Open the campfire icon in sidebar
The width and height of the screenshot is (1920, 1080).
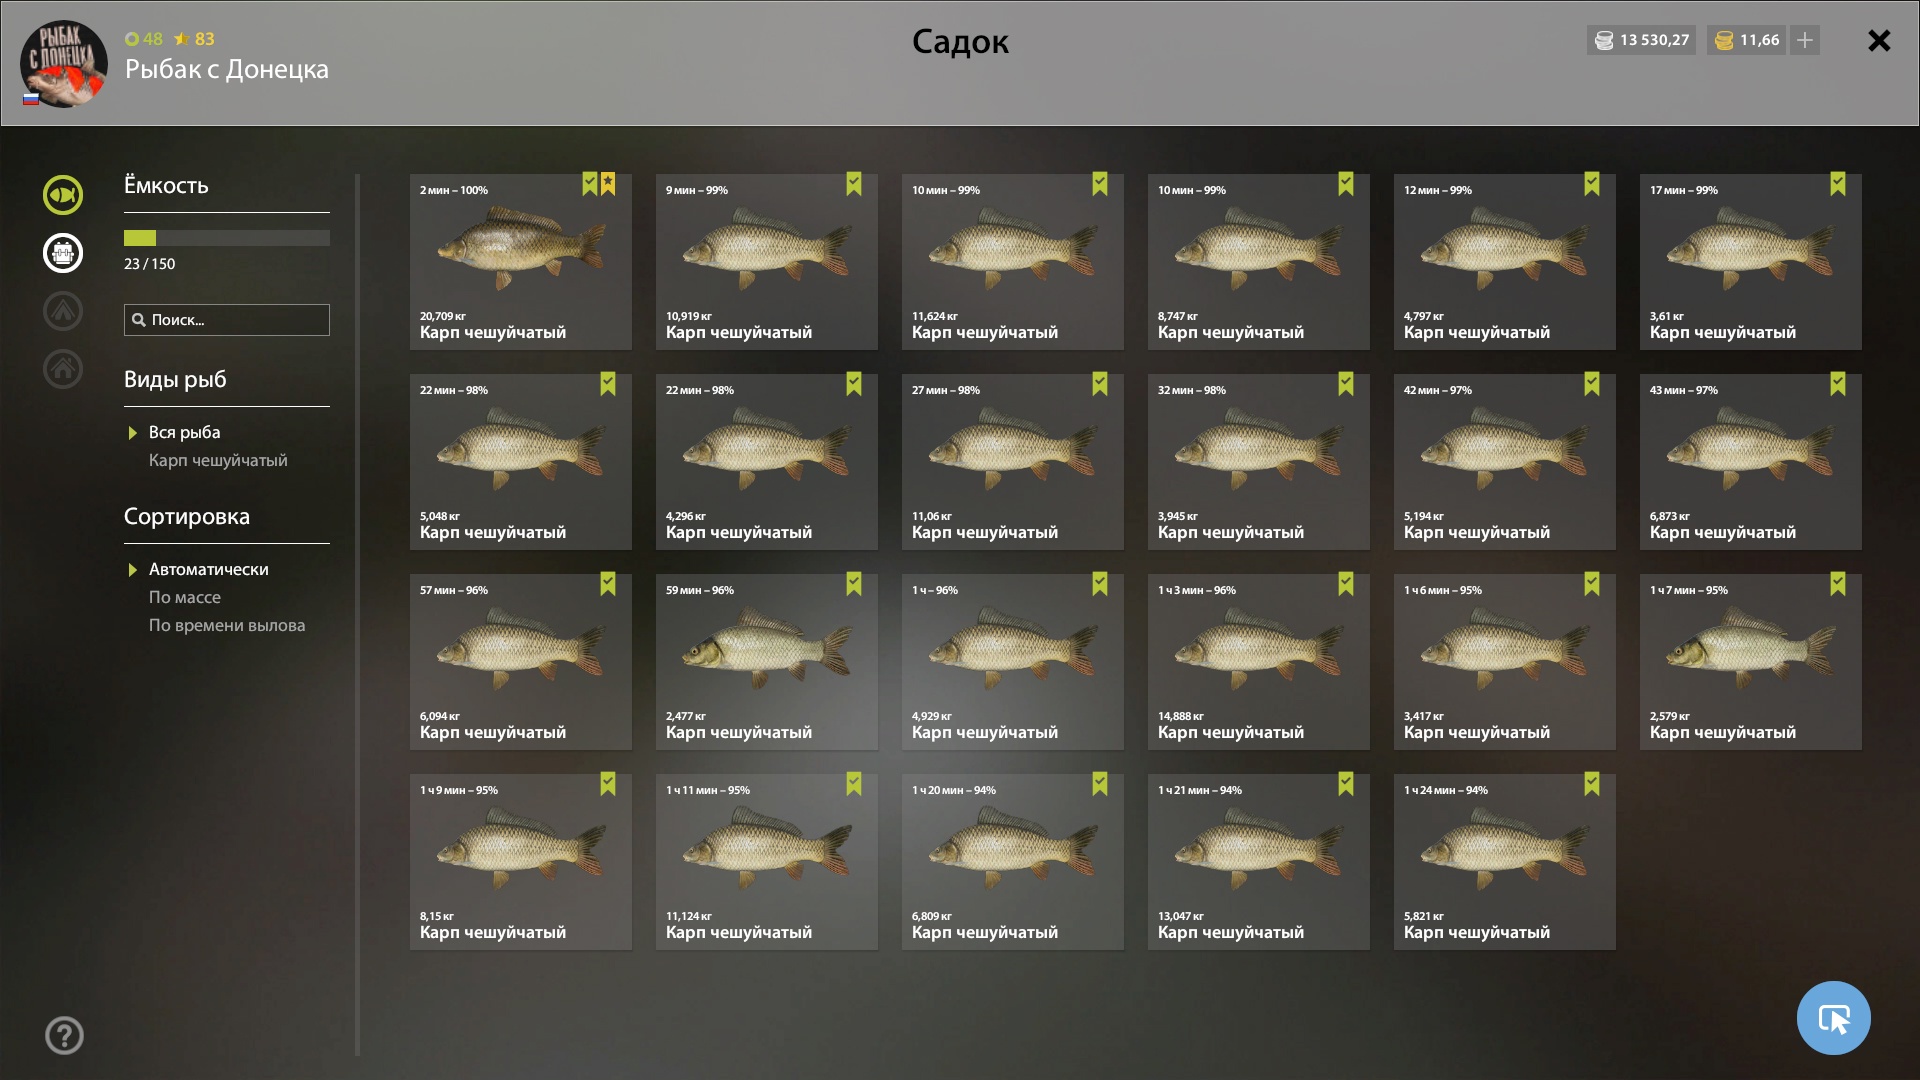pyautogui.click(x=62, y=311)
